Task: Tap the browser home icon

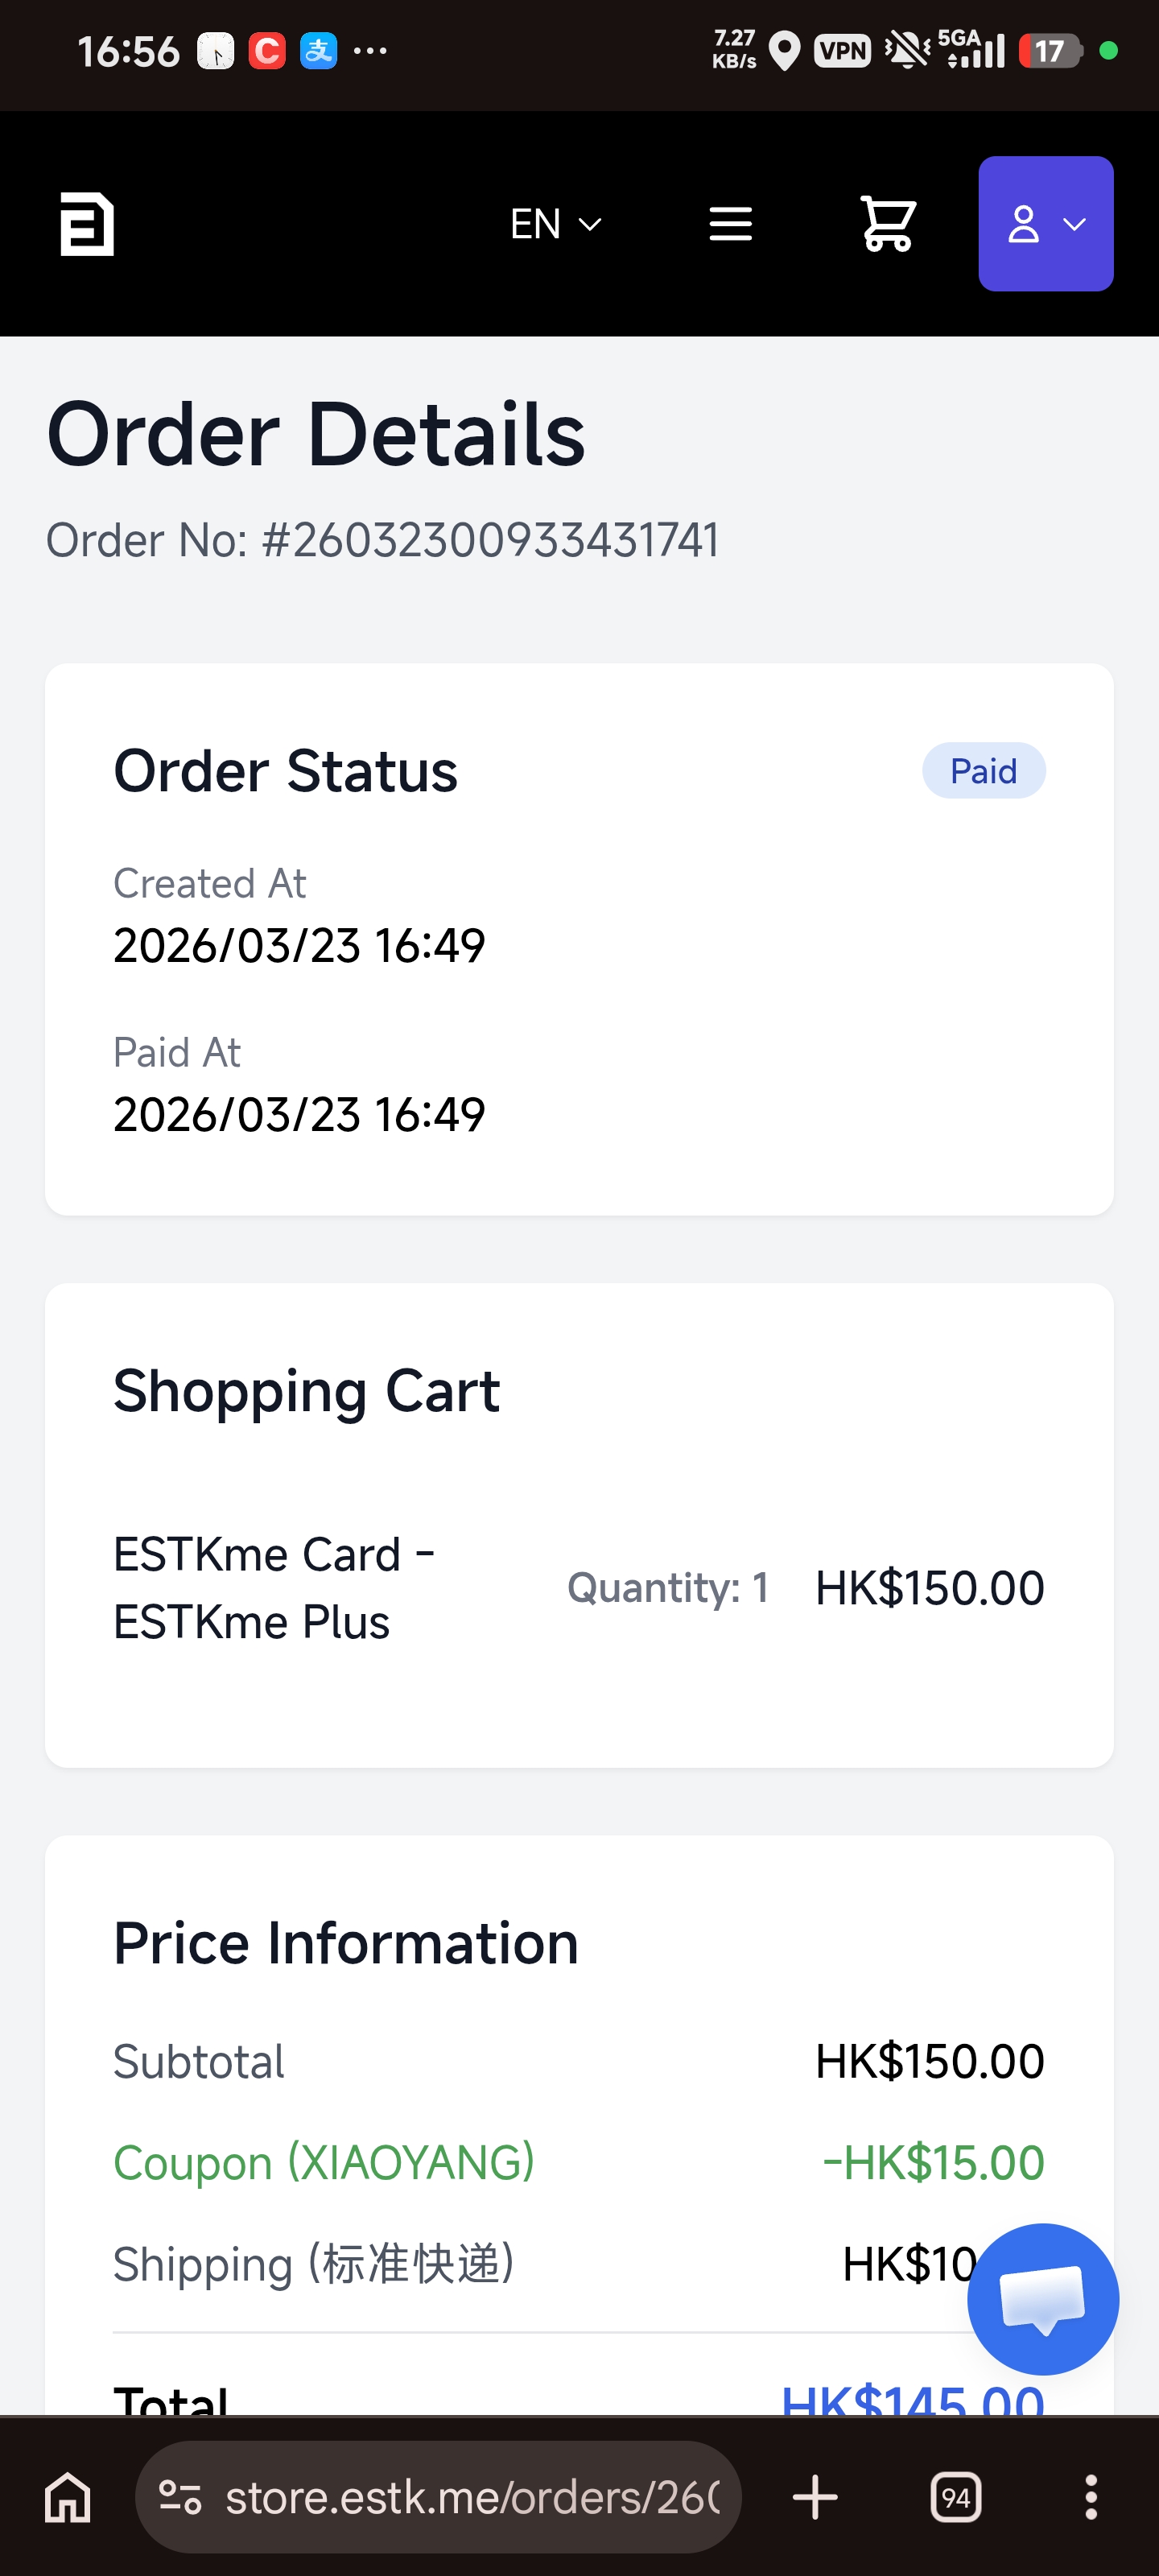Action: point(68,2497)
